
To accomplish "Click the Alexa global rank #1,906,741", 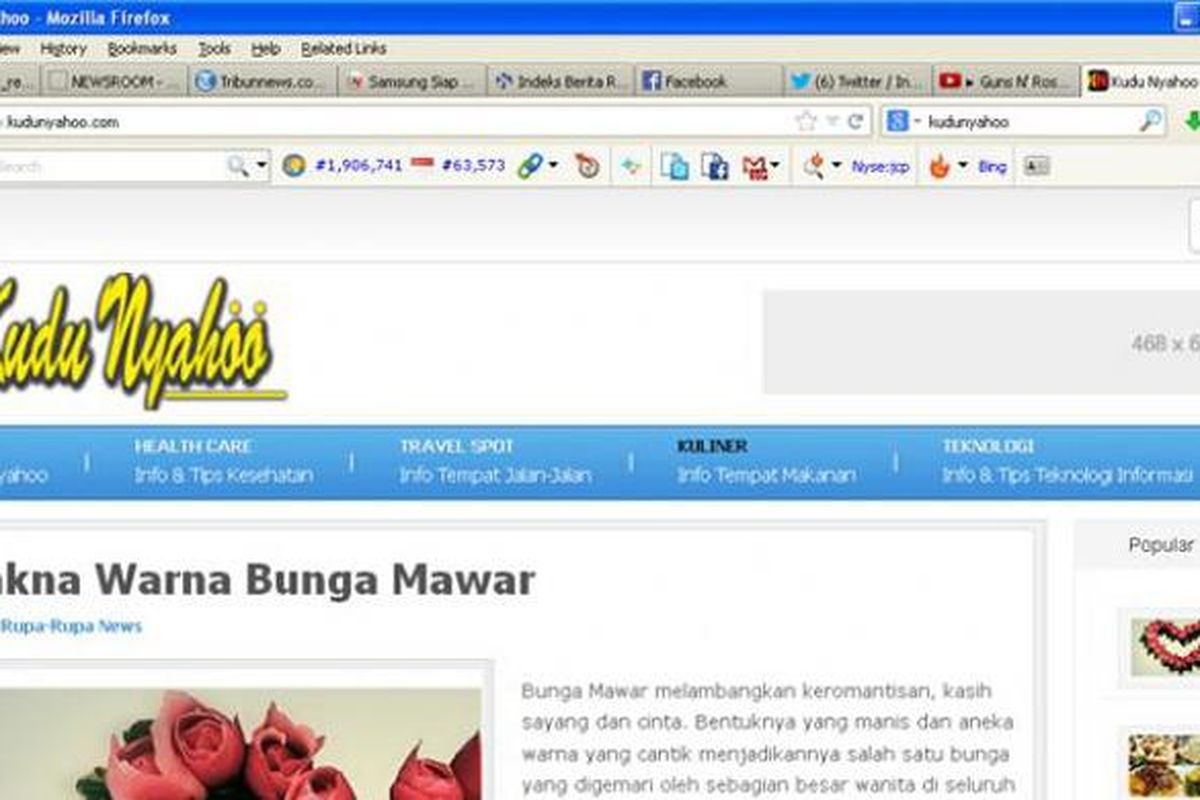I will (x=358, y=166).
